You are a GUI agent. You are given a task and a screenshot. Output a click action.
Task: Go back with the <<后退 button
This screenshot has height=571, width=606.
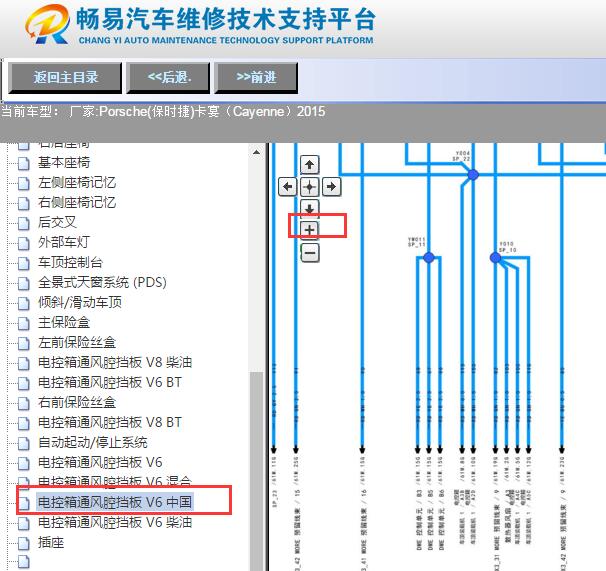(x=169, y=78)
